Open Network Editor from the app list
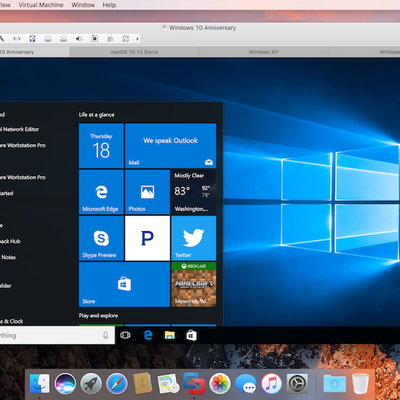 click(x=19, y=129)
